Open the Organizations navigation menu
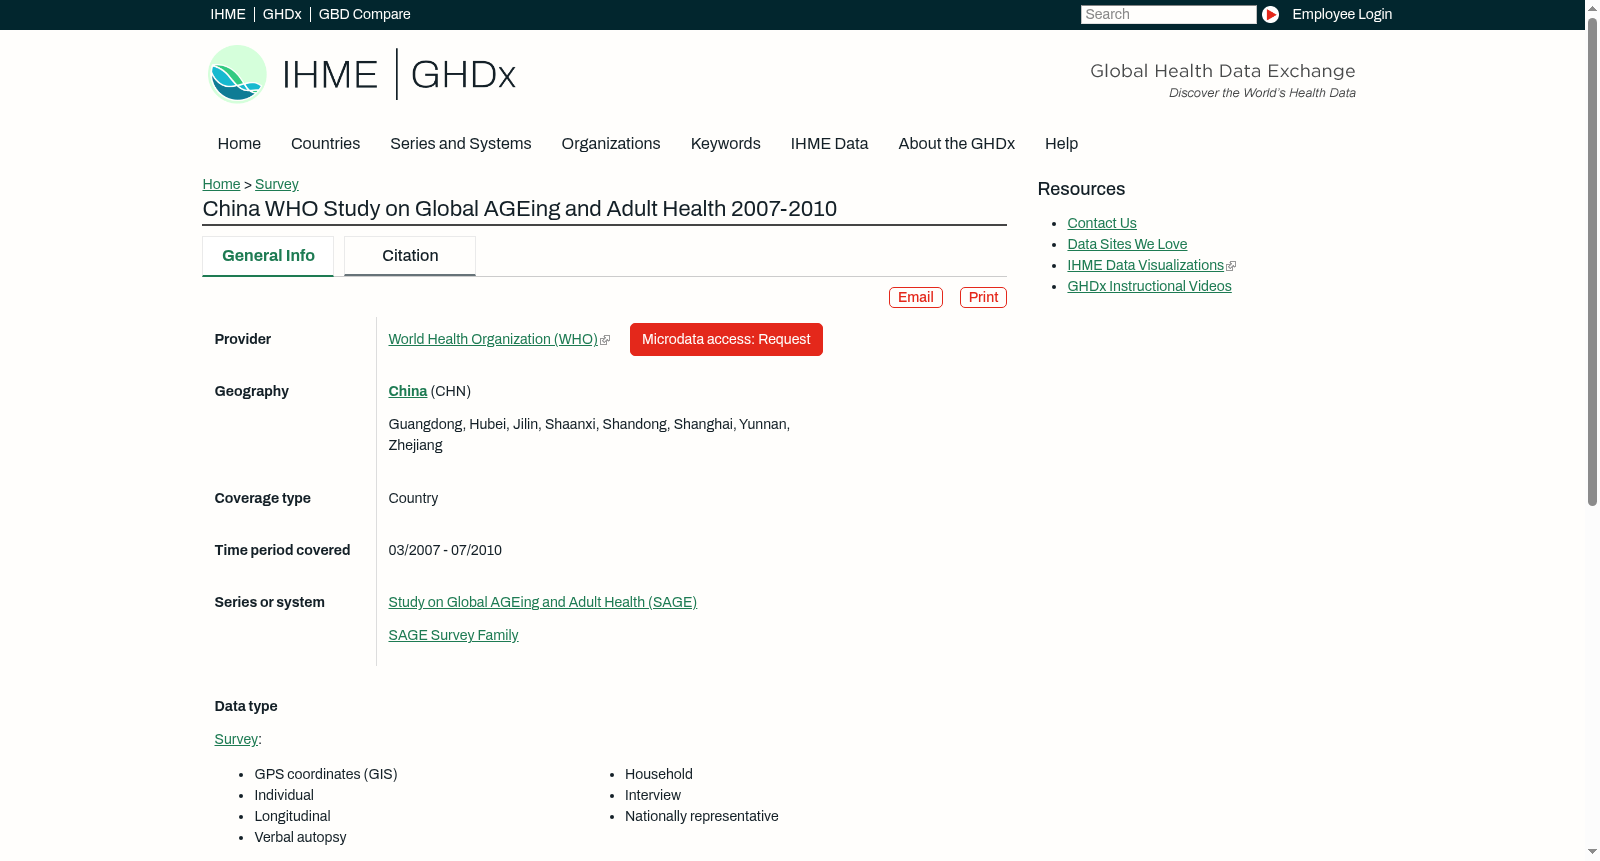 tap(611, 144)
